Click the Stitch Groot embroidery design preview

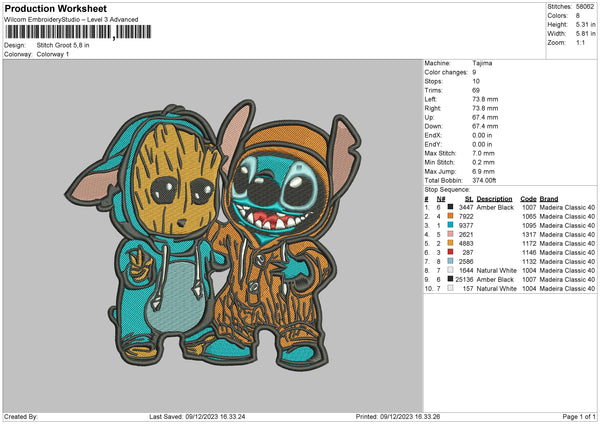(x=215, y=235)
